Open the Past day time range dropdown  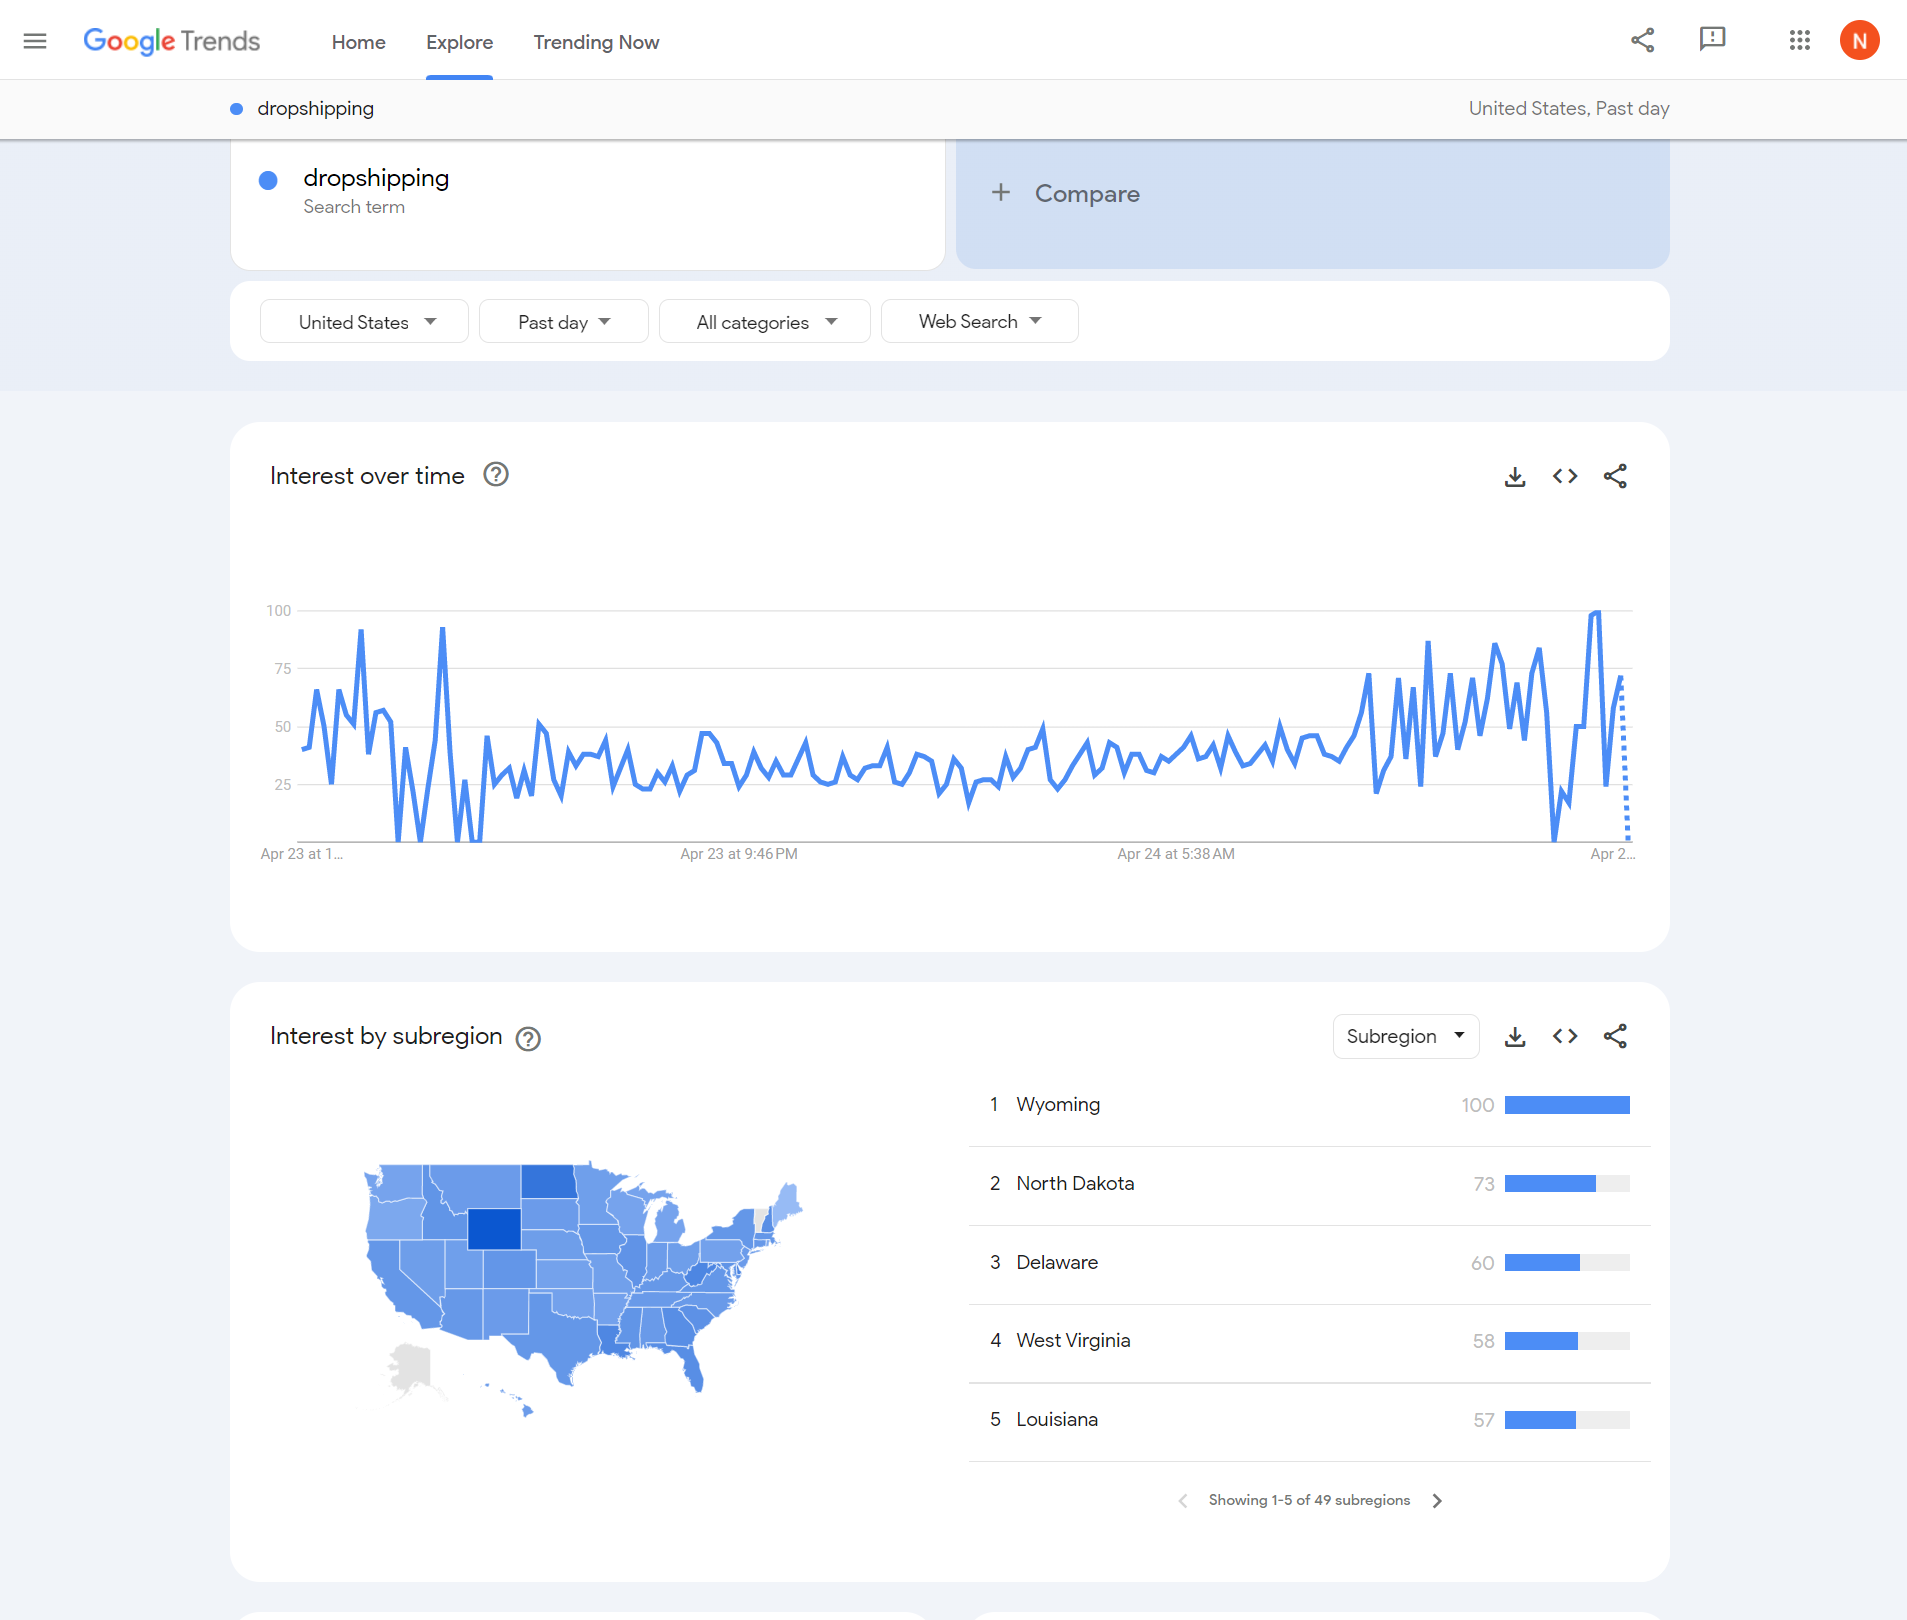pyautogui.click(x=563, y=322)
